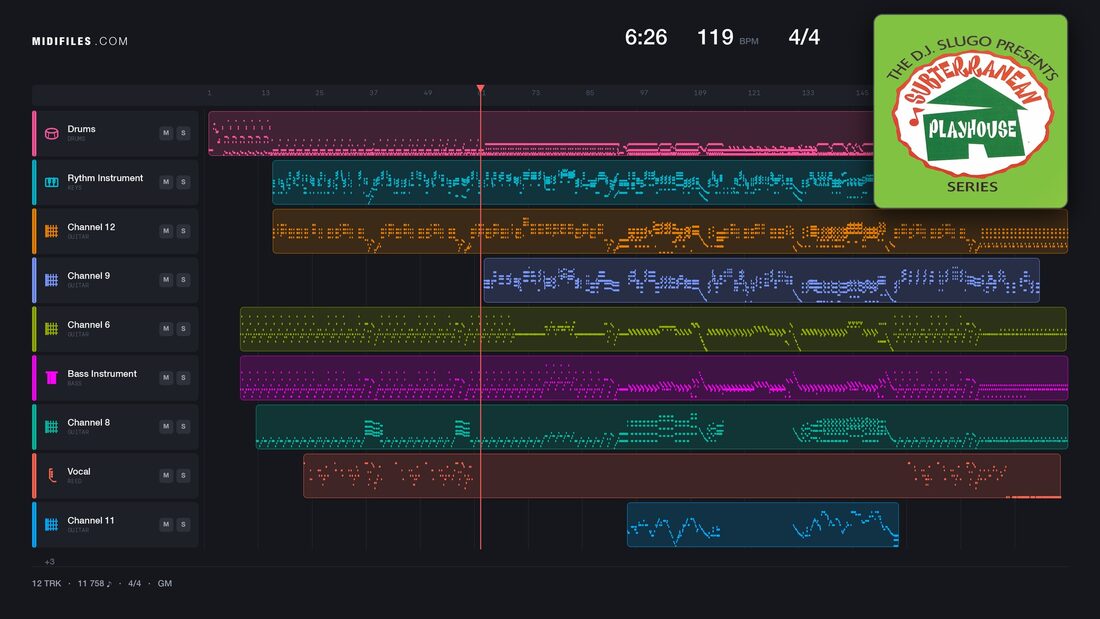Mute the Channel 9 track
The height and width of the screenshot is (619, 1100).
(166, 279)
